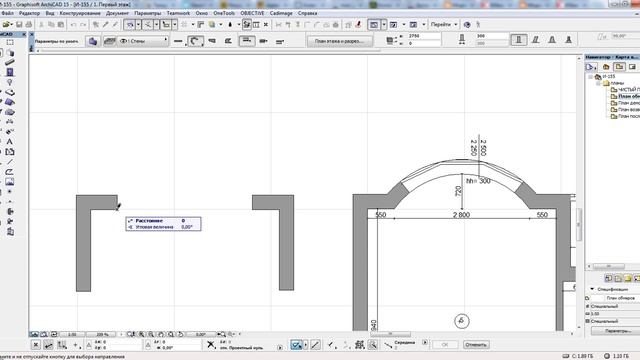Open the Teamwork menu
This screenshot has width=640, height=360.
tap(178, 13)
